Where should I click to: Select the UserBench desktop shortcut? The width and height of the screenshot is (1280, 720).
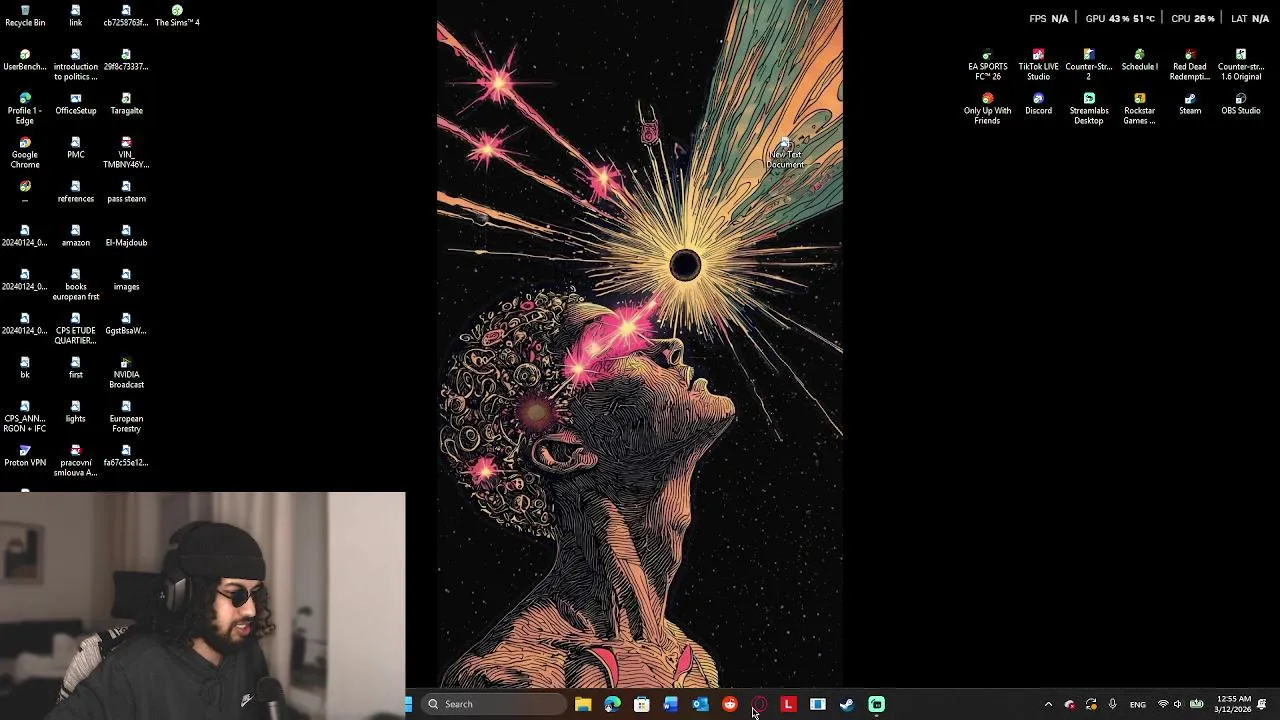[x=25, y=59]
